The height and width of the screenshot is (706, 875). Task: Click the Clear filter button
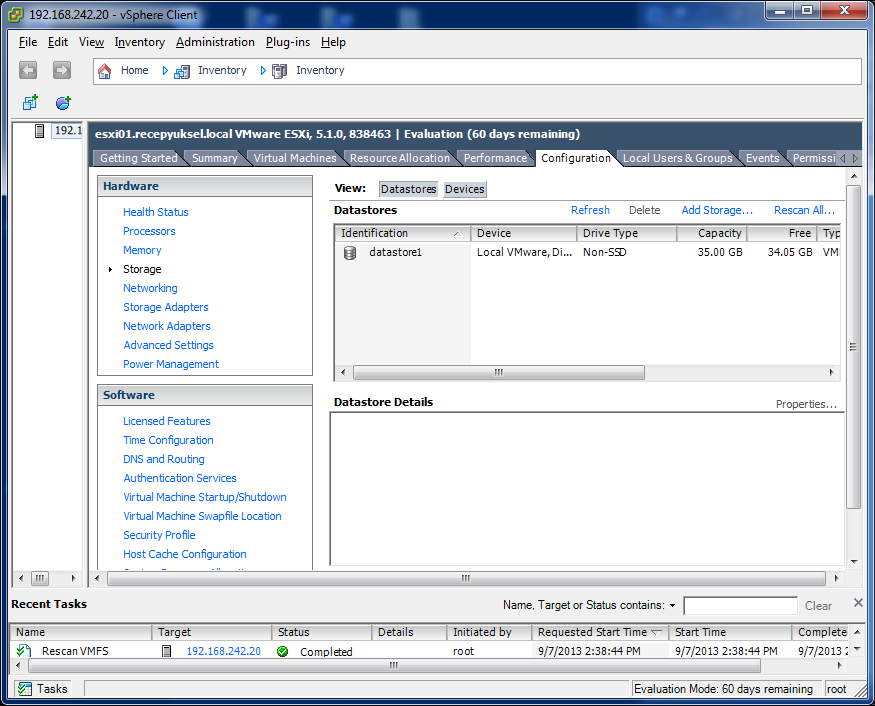coord(818,606)
